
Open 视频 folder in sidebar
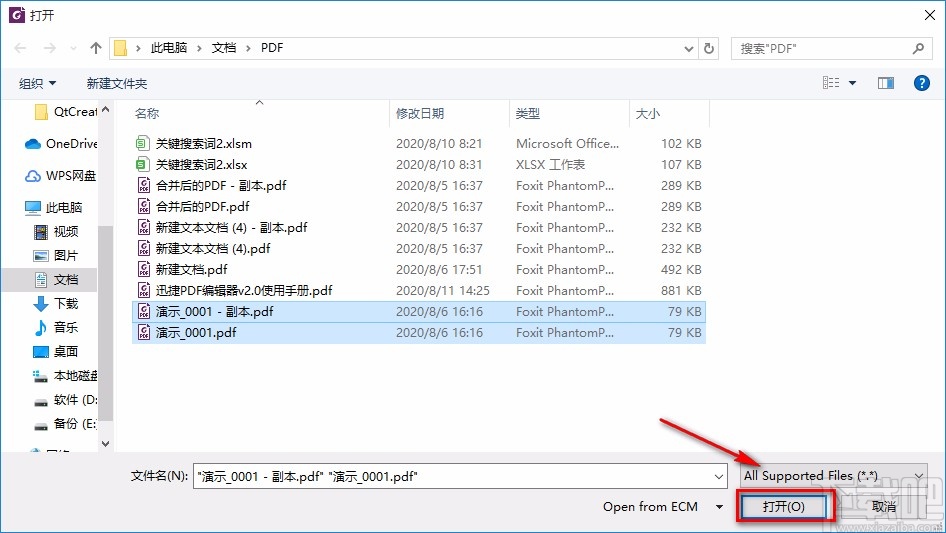tap(56, 231)
